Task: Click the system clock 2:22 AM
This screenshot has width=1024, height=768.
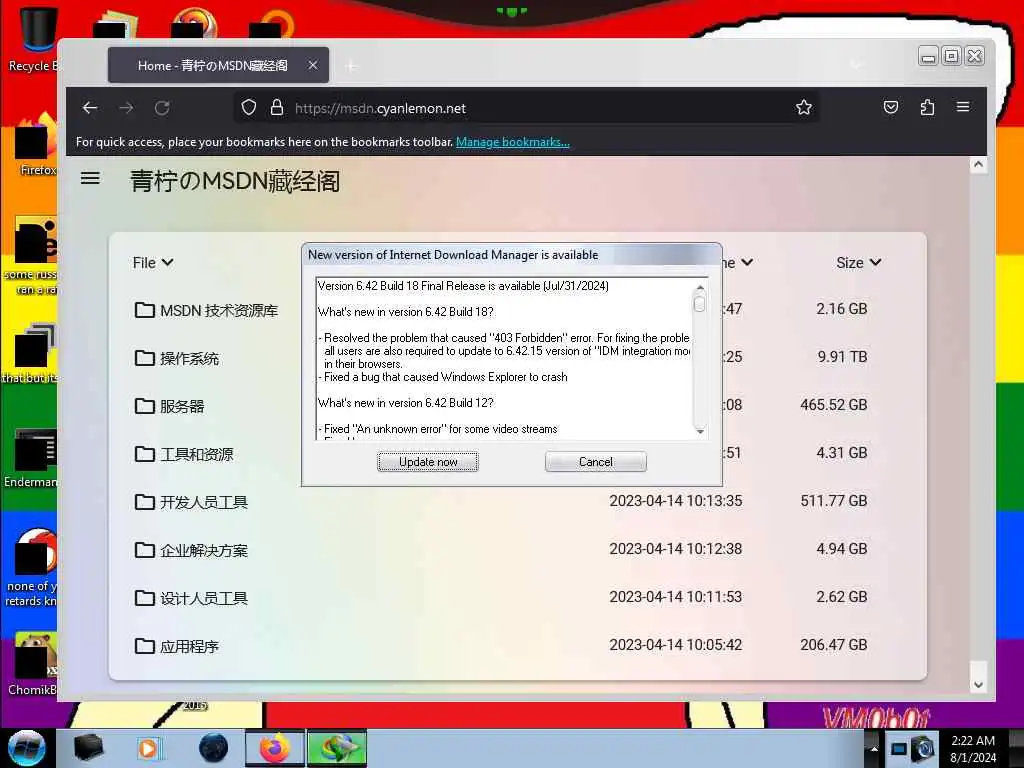Action: coord(973,741)
